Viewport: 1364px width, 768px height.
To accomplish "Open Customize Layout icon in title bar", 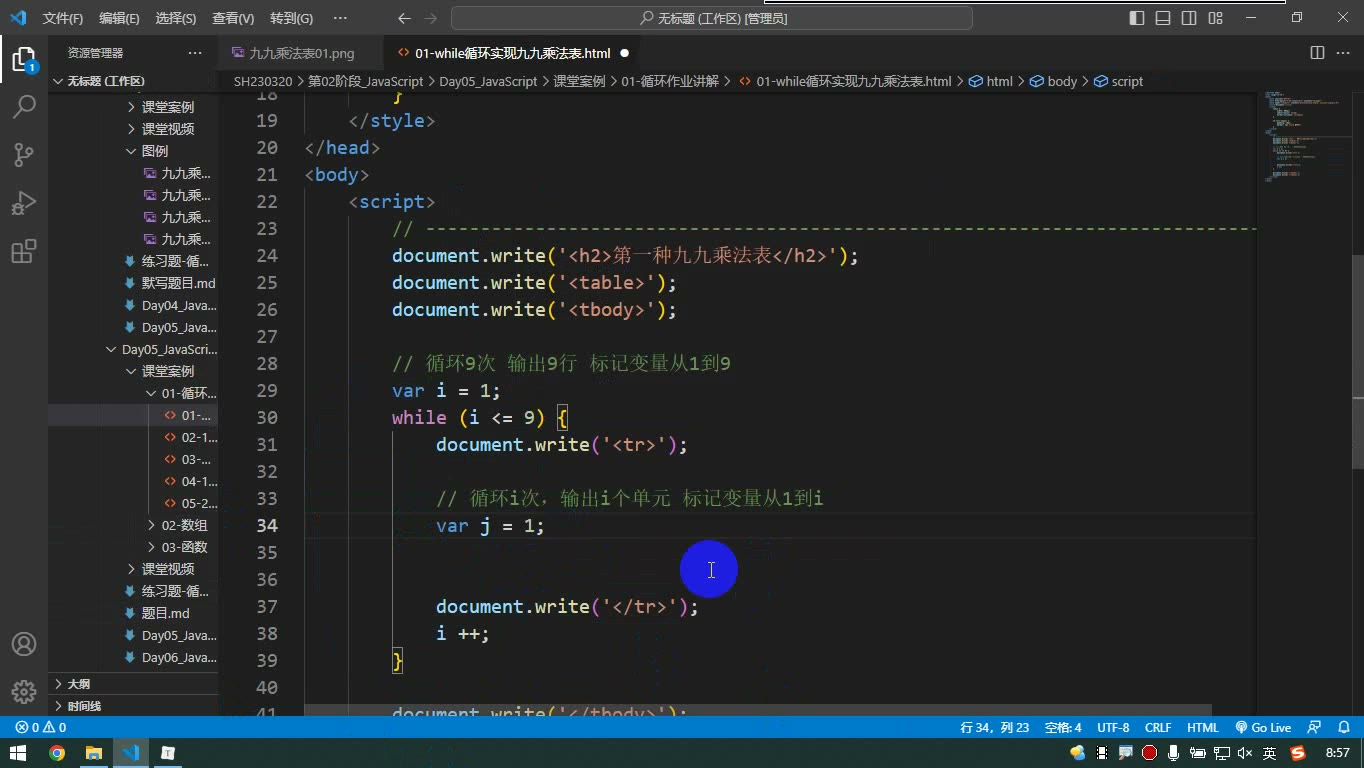I will click(x=1215, y=18).
